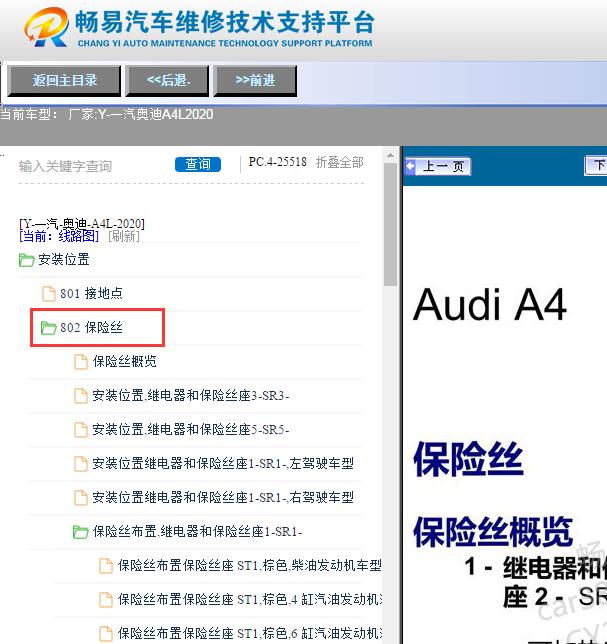Click the keyword search input field
607x644 pixels.
[92, 166]
